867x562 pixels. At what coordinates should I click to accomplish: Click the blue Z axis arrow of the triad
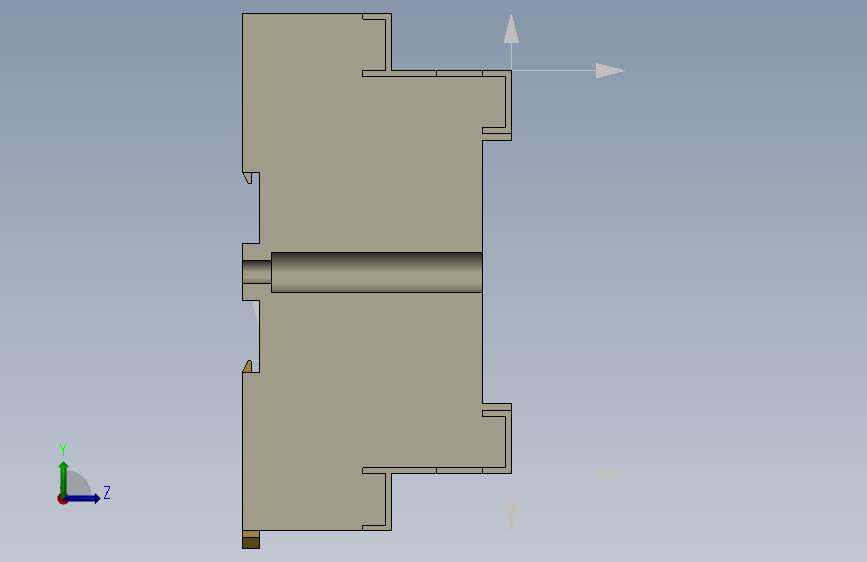pos(83,498)
